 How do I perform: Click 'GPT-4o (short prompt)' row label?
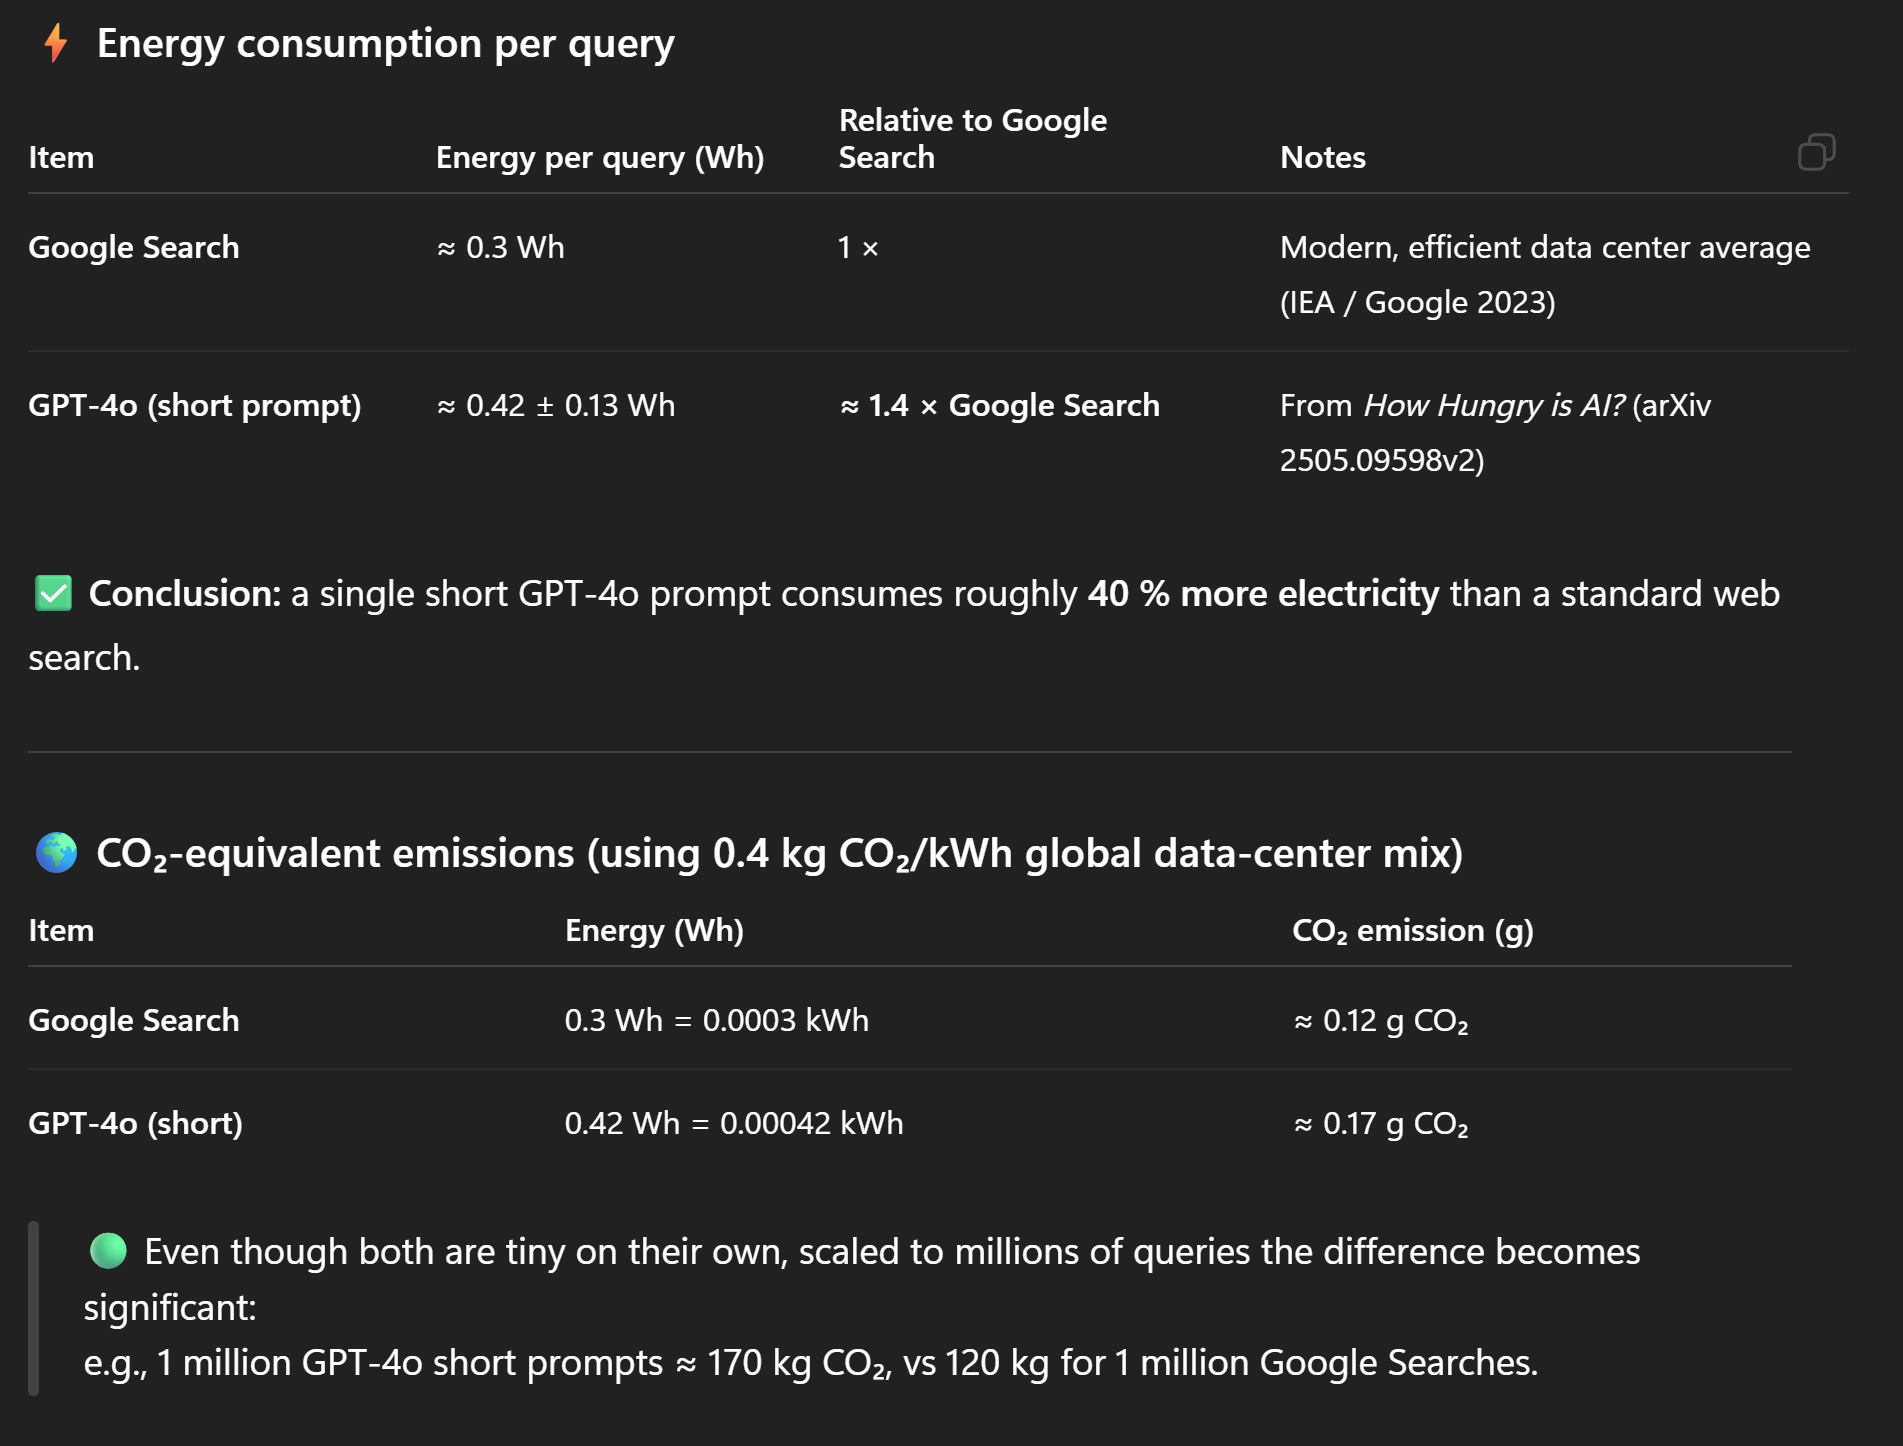194,405
